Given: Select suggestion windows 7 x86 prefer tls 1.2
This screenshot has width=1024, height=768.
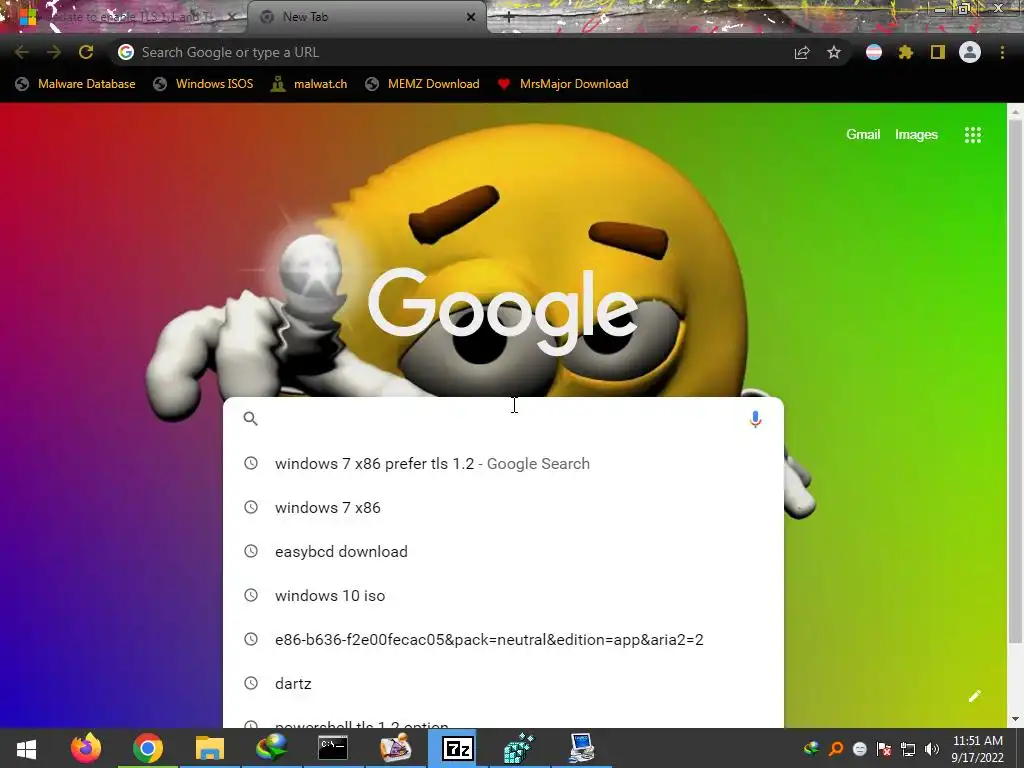Looking at the screenshot, I should coord(503,464).
